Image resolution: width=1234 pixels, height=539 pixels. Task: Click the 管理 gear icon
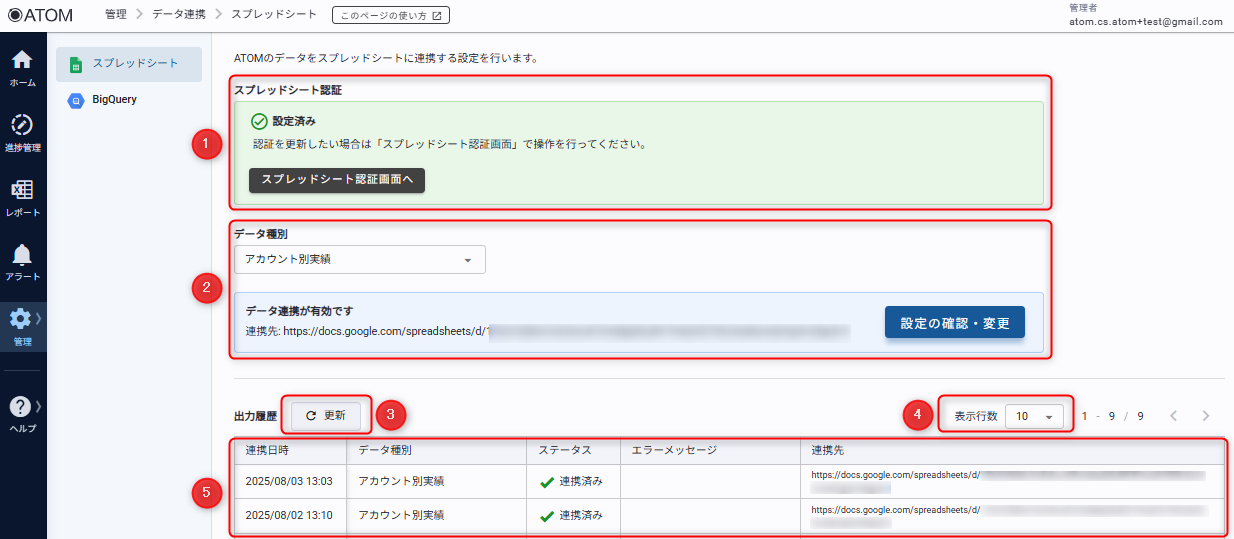point(20,320)
